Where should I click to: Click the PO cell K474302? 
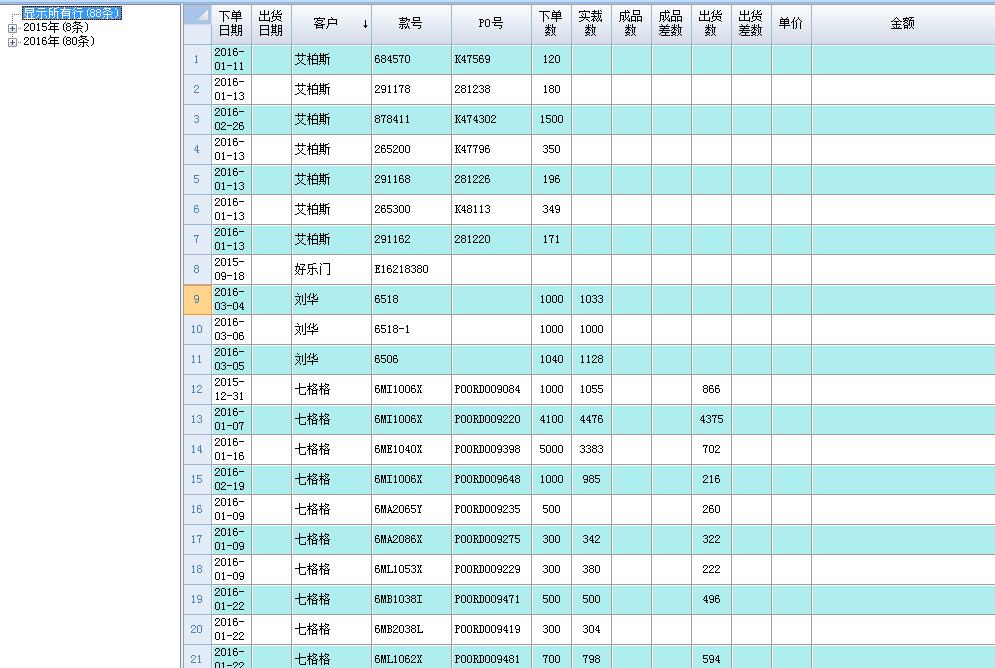click(x=491, y=119)
